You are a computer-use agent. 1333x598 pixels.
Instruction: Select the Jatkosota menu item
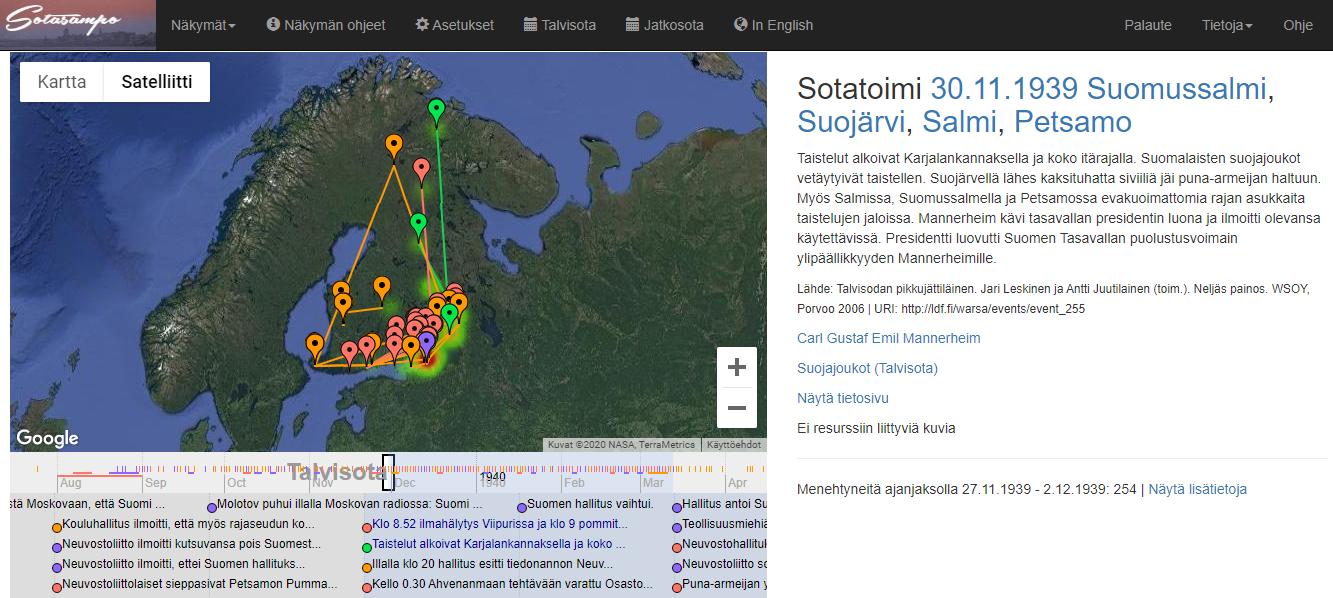664,25
